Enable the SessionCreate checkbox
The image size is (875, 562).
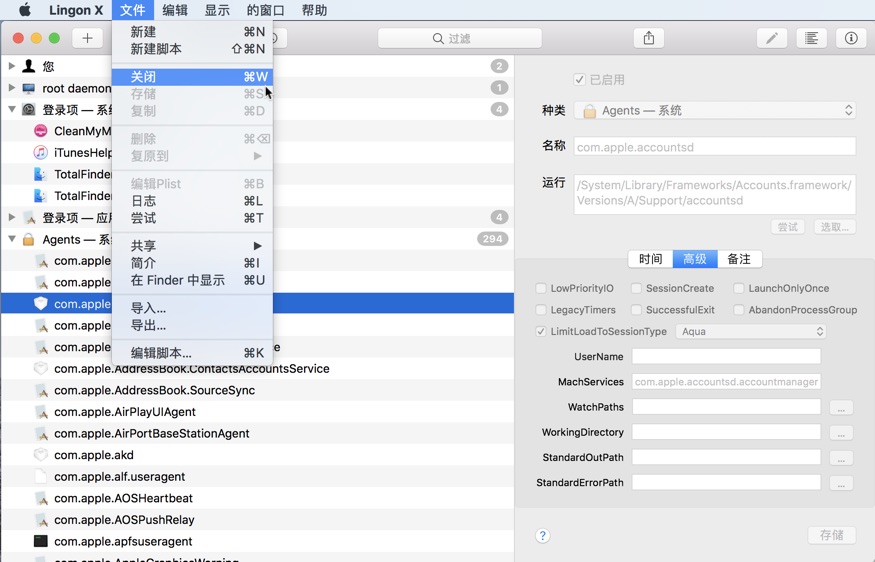636,288
